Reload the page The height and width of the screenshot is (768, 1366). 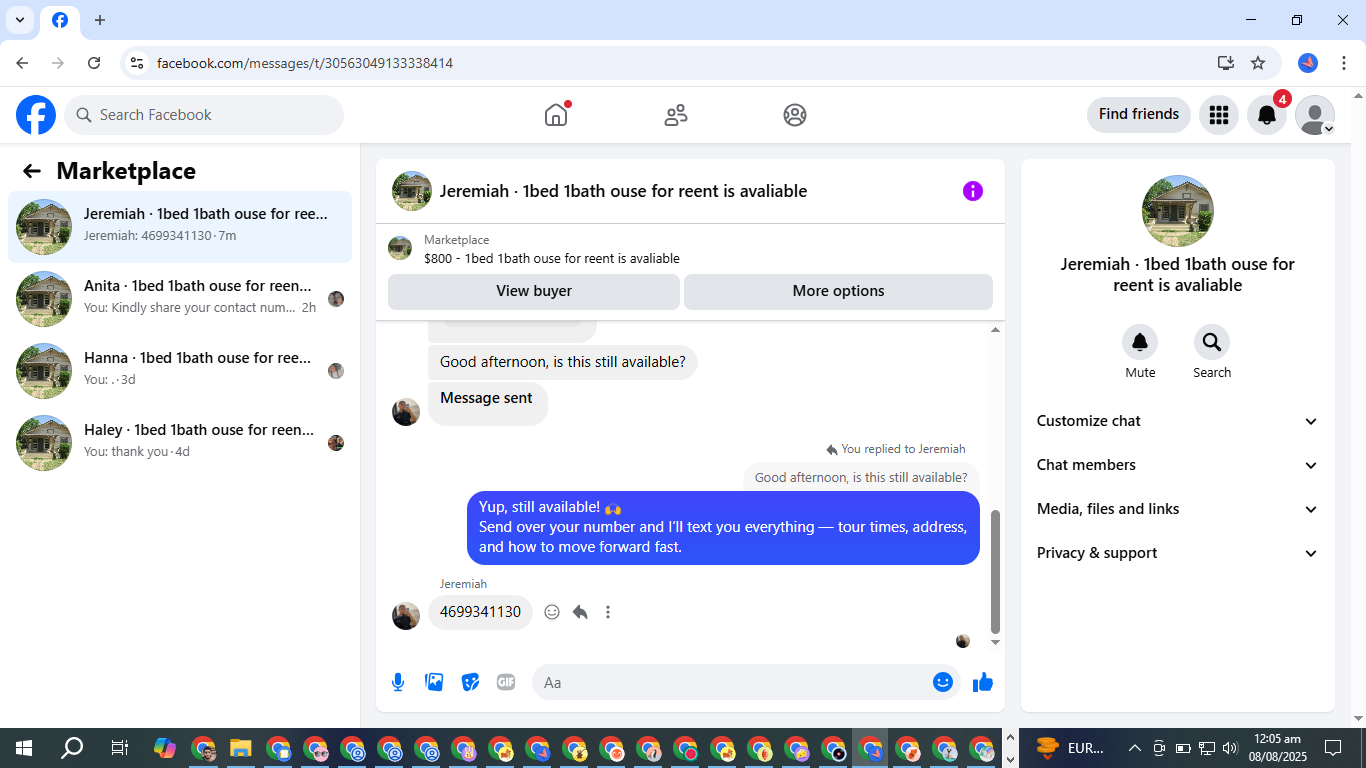click(94, 63)
